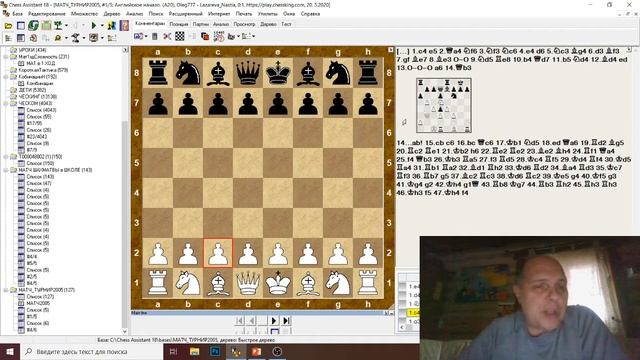Click the move-numbers clock icon in toolbar
The image size is (640, 360).
coord(219,37)
